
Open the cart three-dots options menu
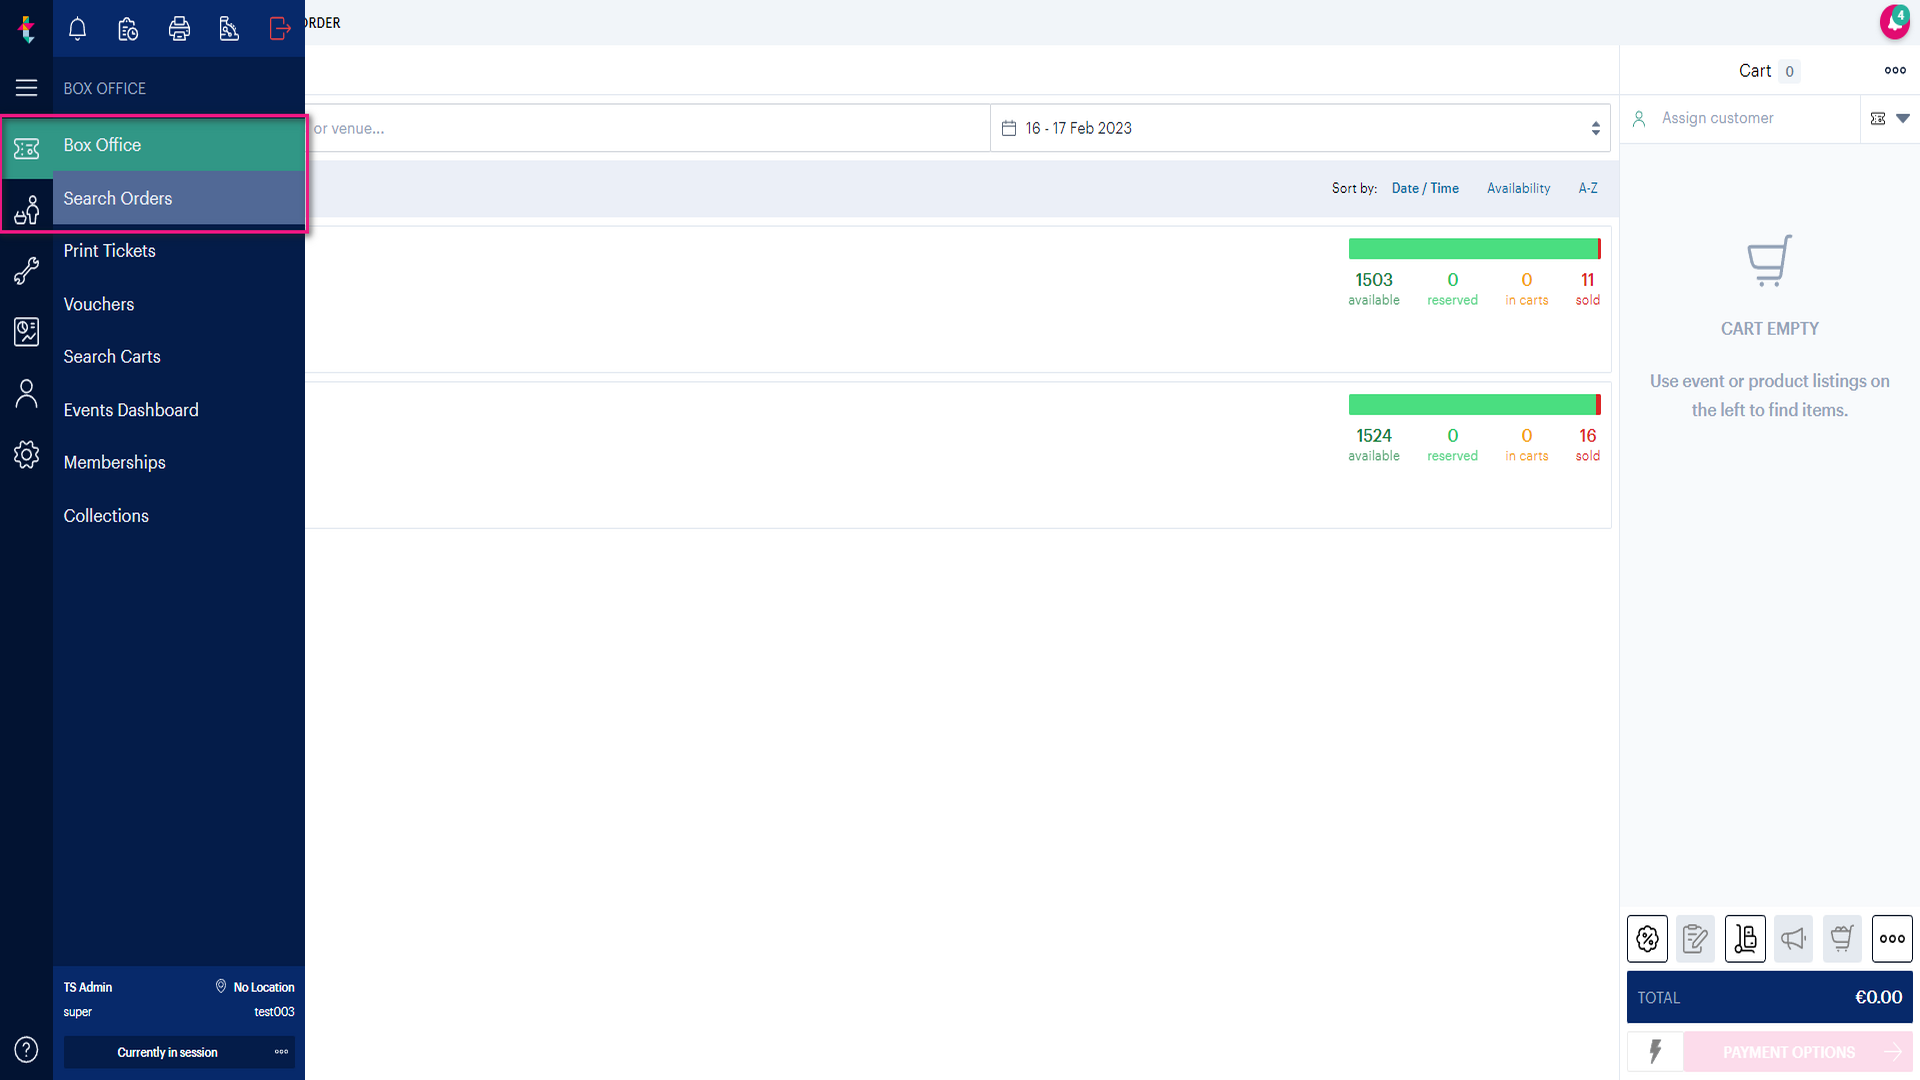click(1895, 70)
